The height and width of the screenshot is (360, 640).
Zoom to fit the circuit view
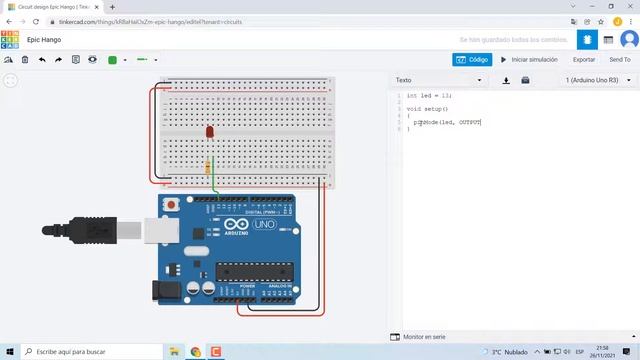pyautogui.click(x=11, y=80)
